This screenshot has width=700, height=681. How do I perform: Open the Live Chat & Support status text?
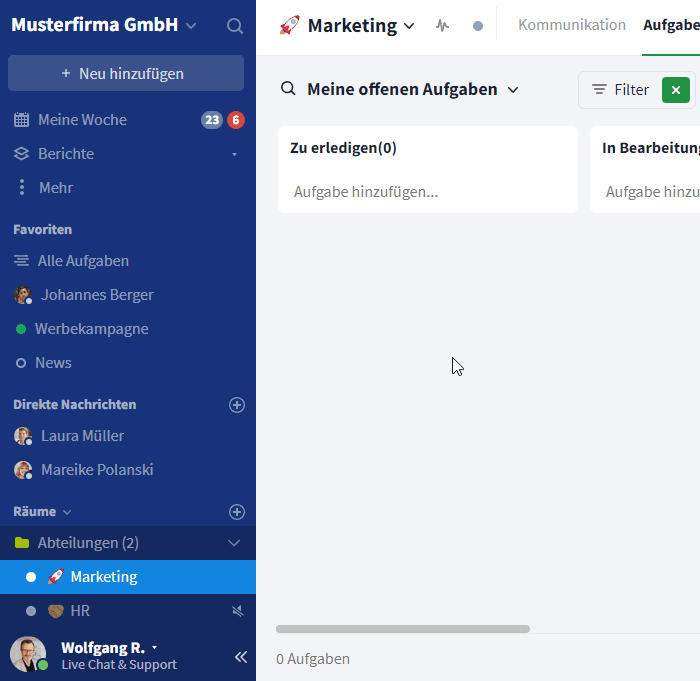(x=119, y=664)
